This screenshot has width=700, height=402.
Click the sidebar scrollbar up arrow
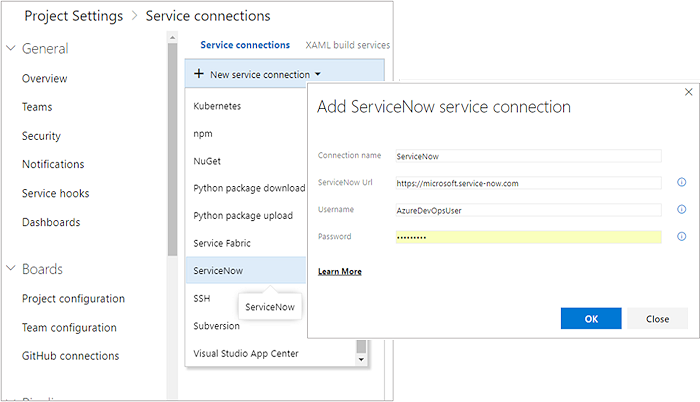point(173,37)
